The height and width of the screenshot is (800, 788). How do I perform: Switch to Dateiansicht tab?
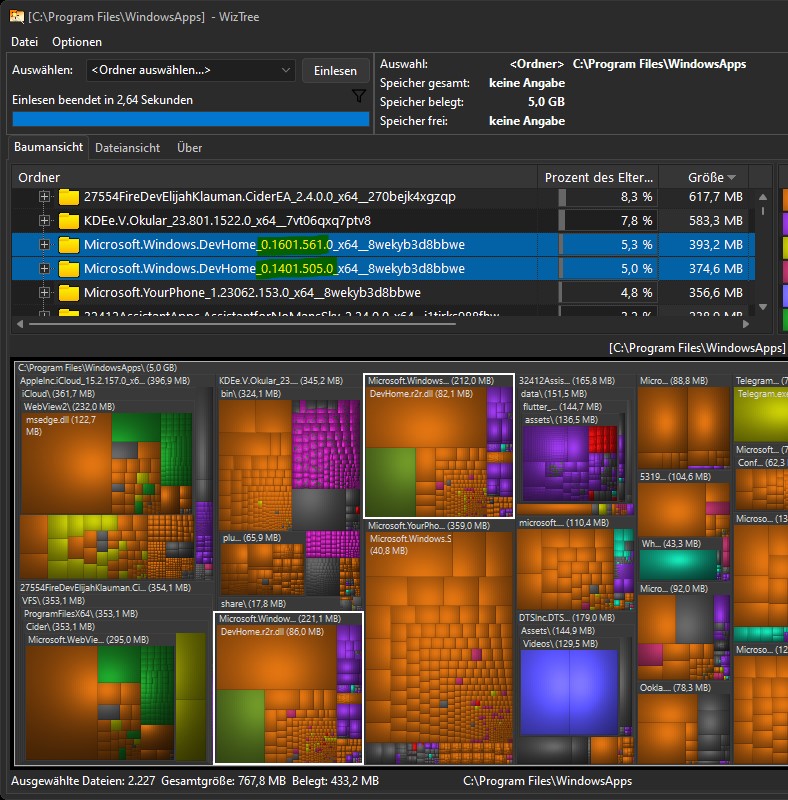(x=128, y=148)
